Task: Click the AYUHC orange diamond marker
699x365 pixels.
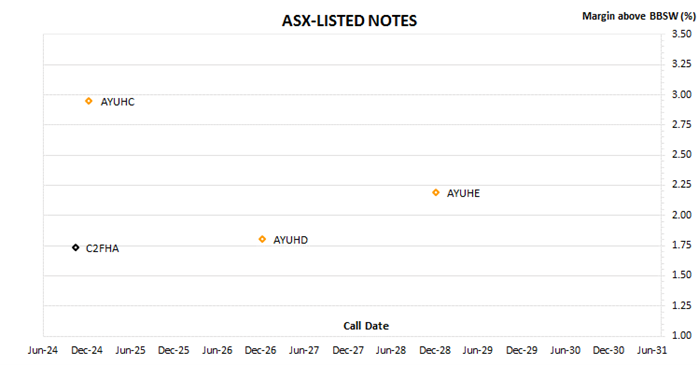Action: coord(89,101)
